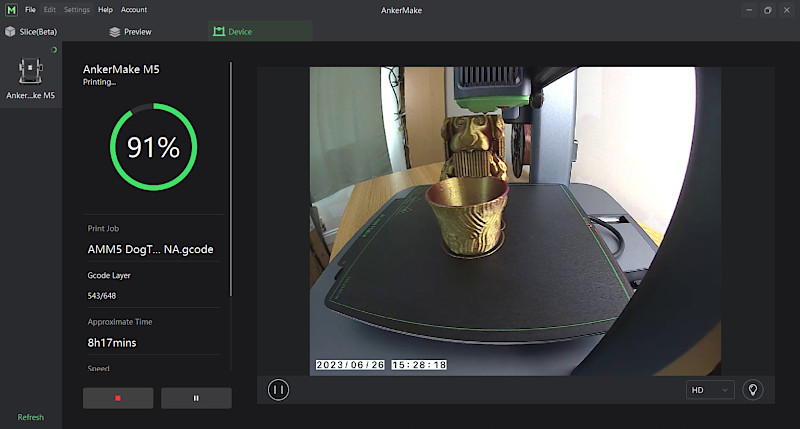The height and width of the screenshot is (429, 800).
Task: Click the Refresh link
Action: click(x=31, y=417)
